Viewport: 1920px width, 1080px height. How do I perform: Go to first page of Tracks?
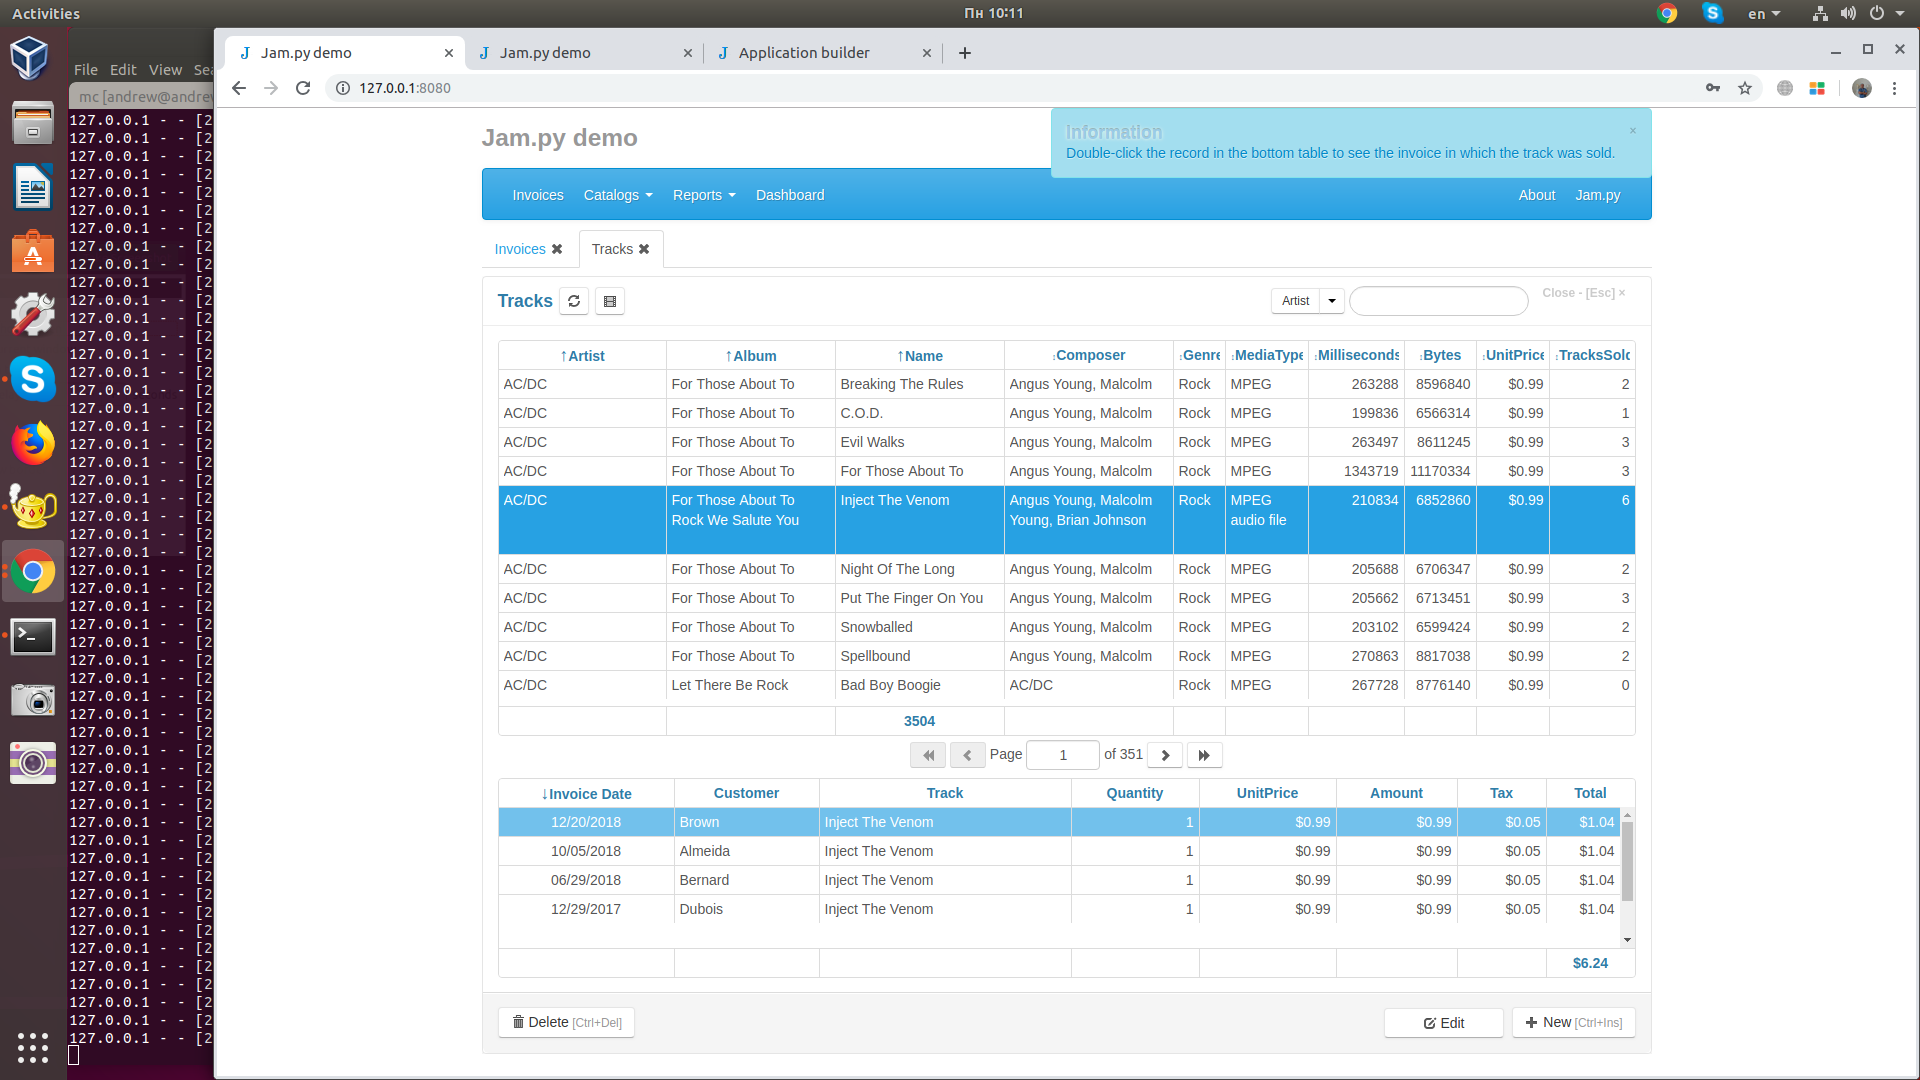click(x=928, y=755)
